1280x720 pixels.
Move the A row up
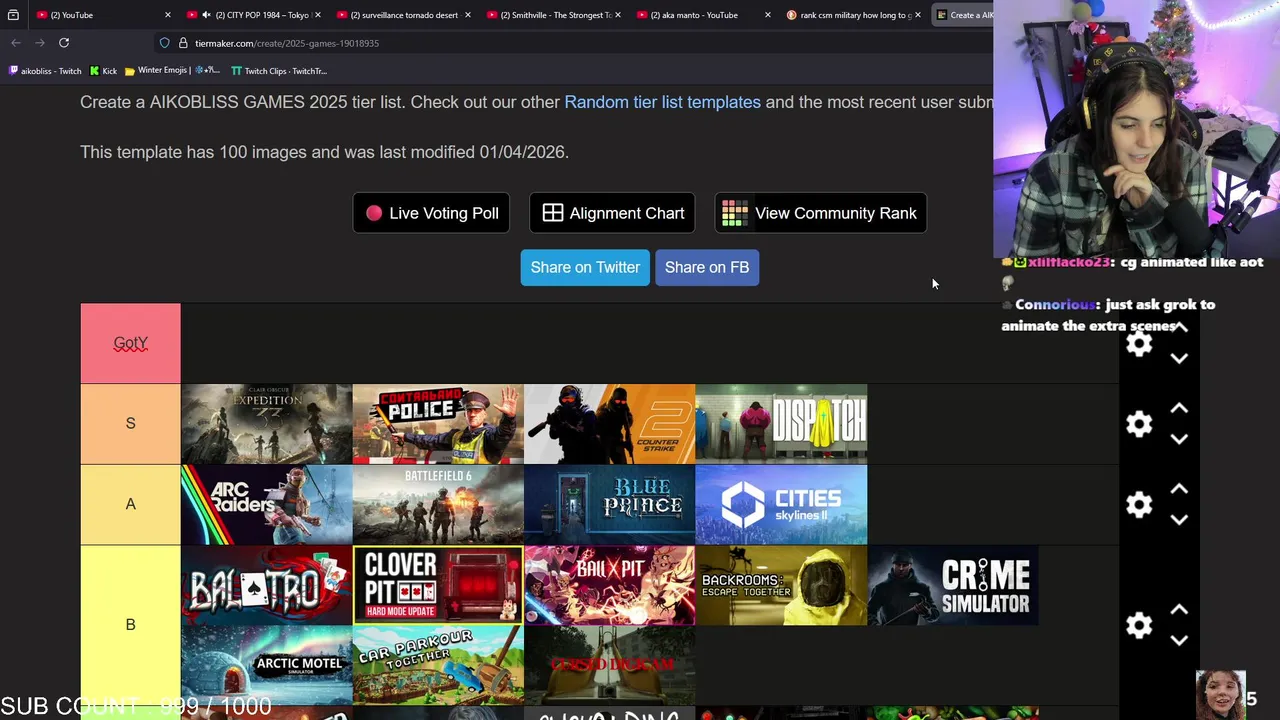coord(1179,489)
